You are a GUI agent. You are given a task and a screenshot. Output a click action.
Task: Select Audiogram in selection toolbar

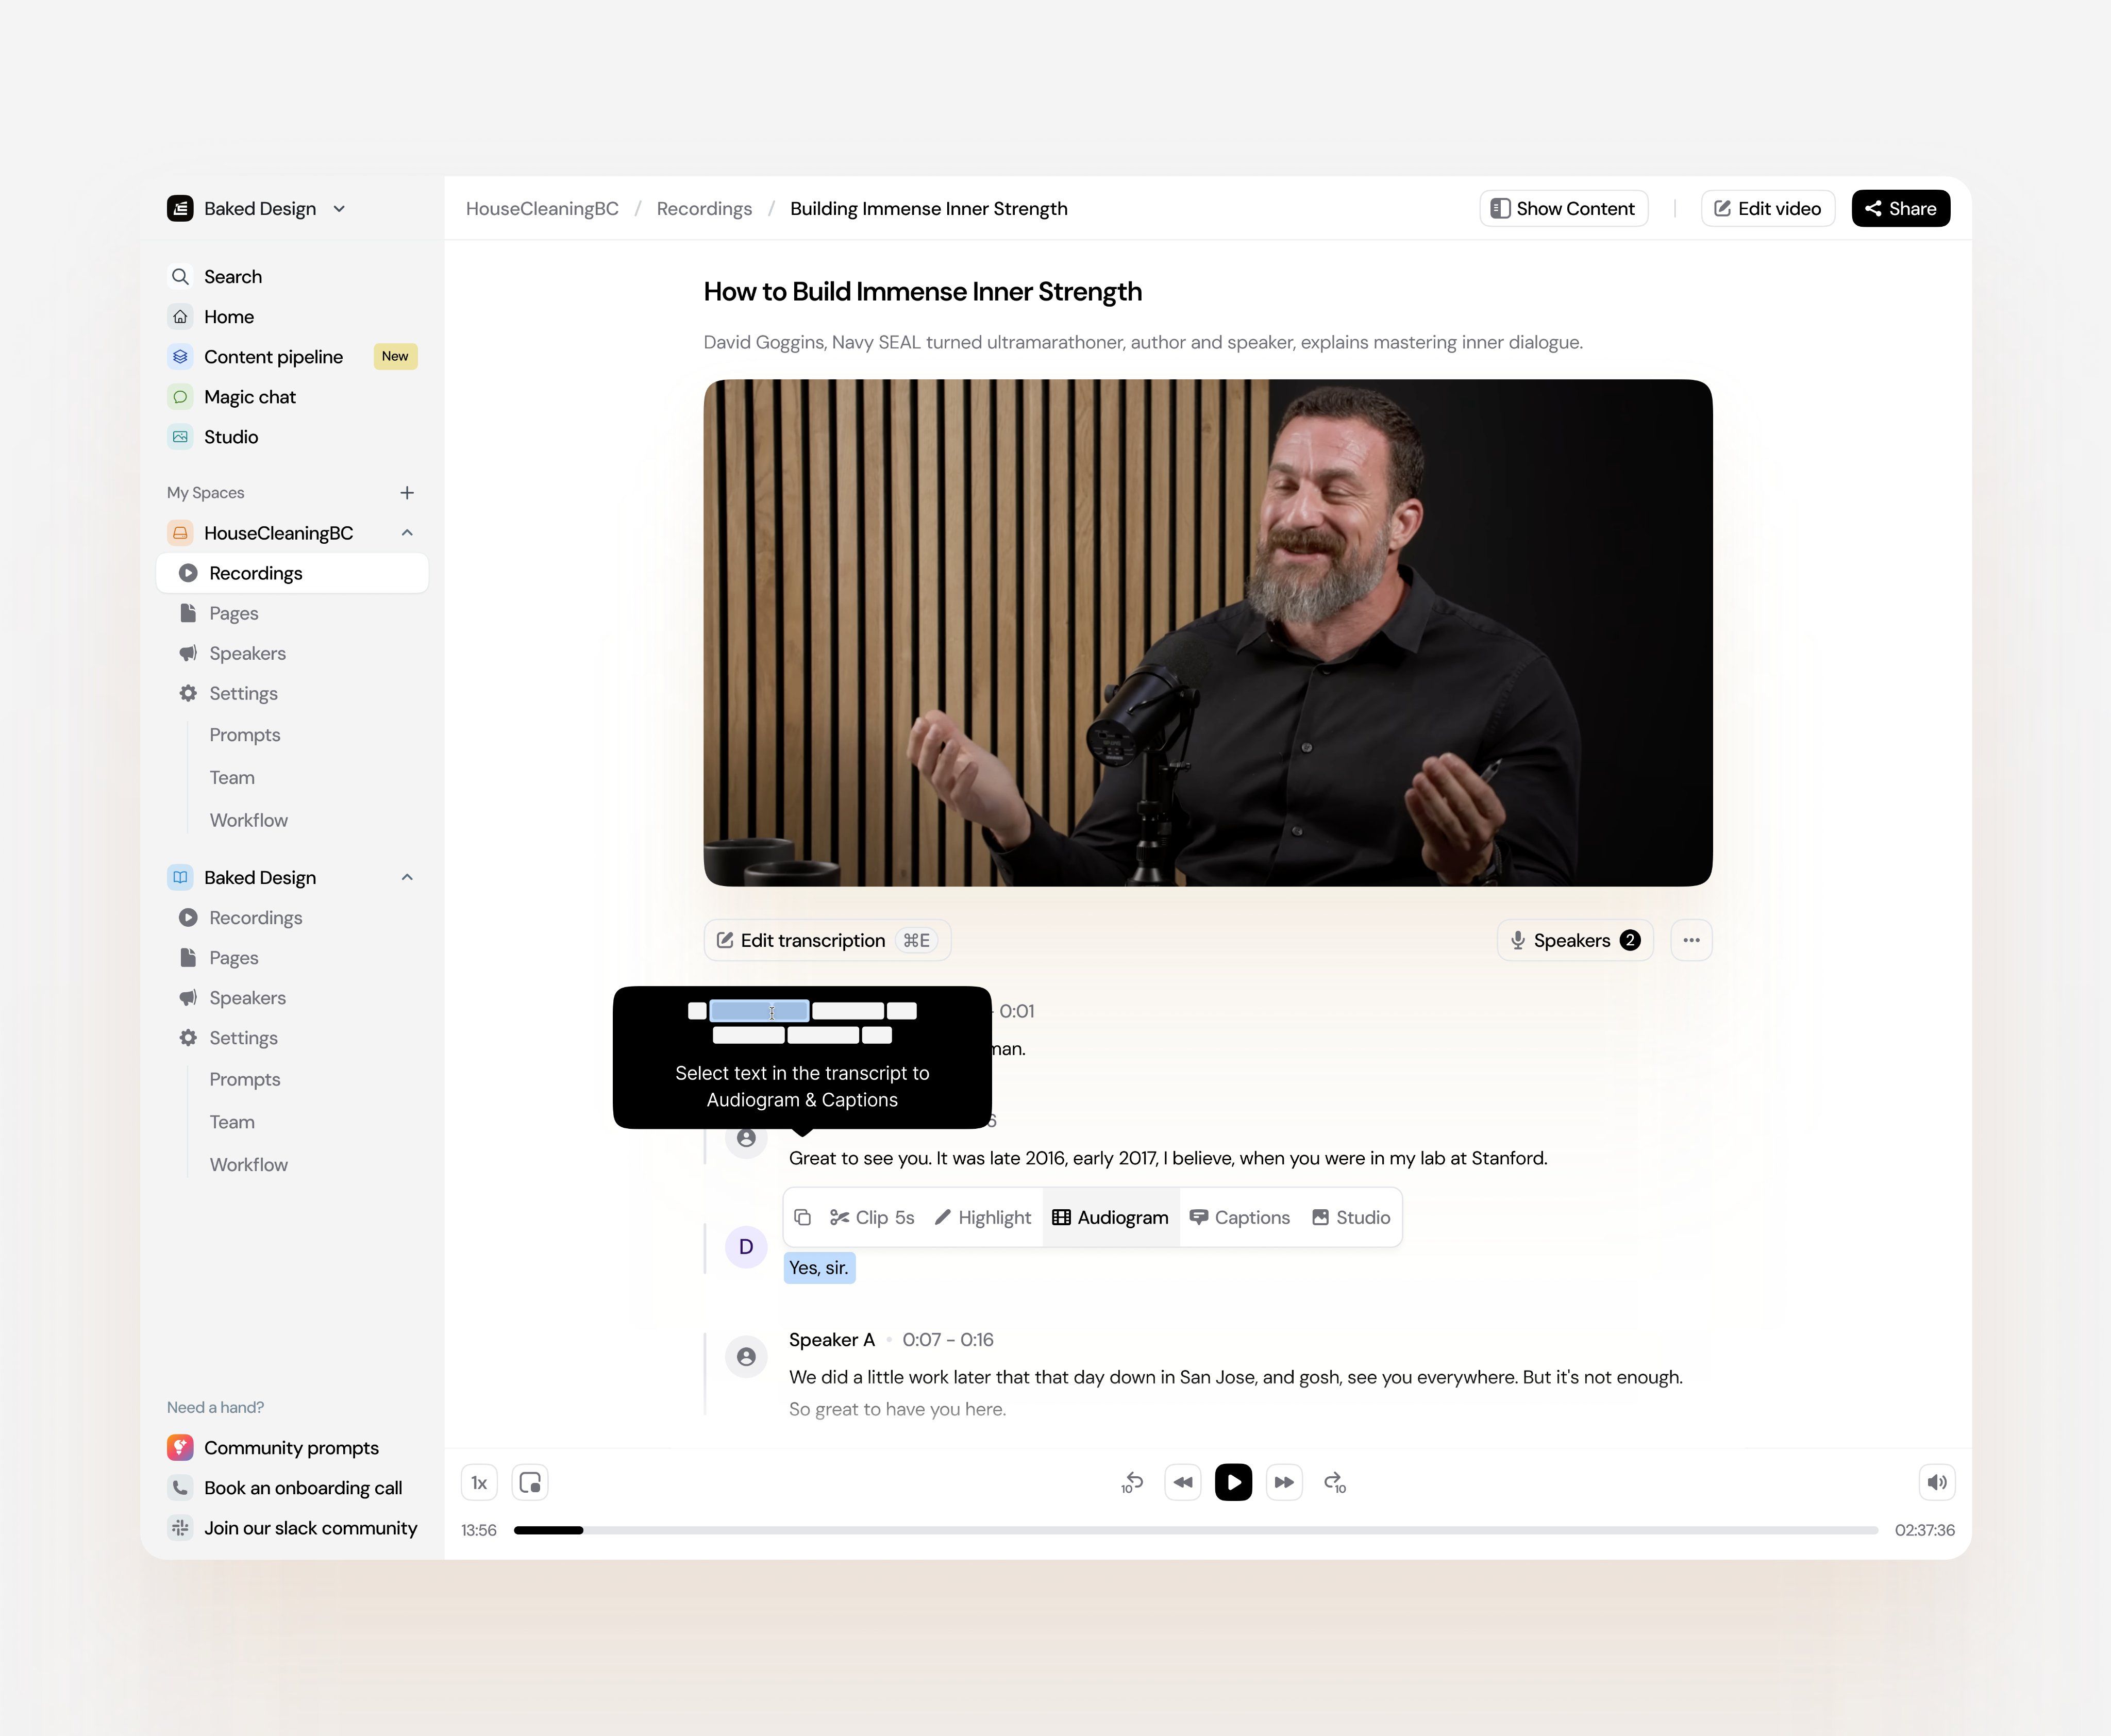[1110, 1217]
